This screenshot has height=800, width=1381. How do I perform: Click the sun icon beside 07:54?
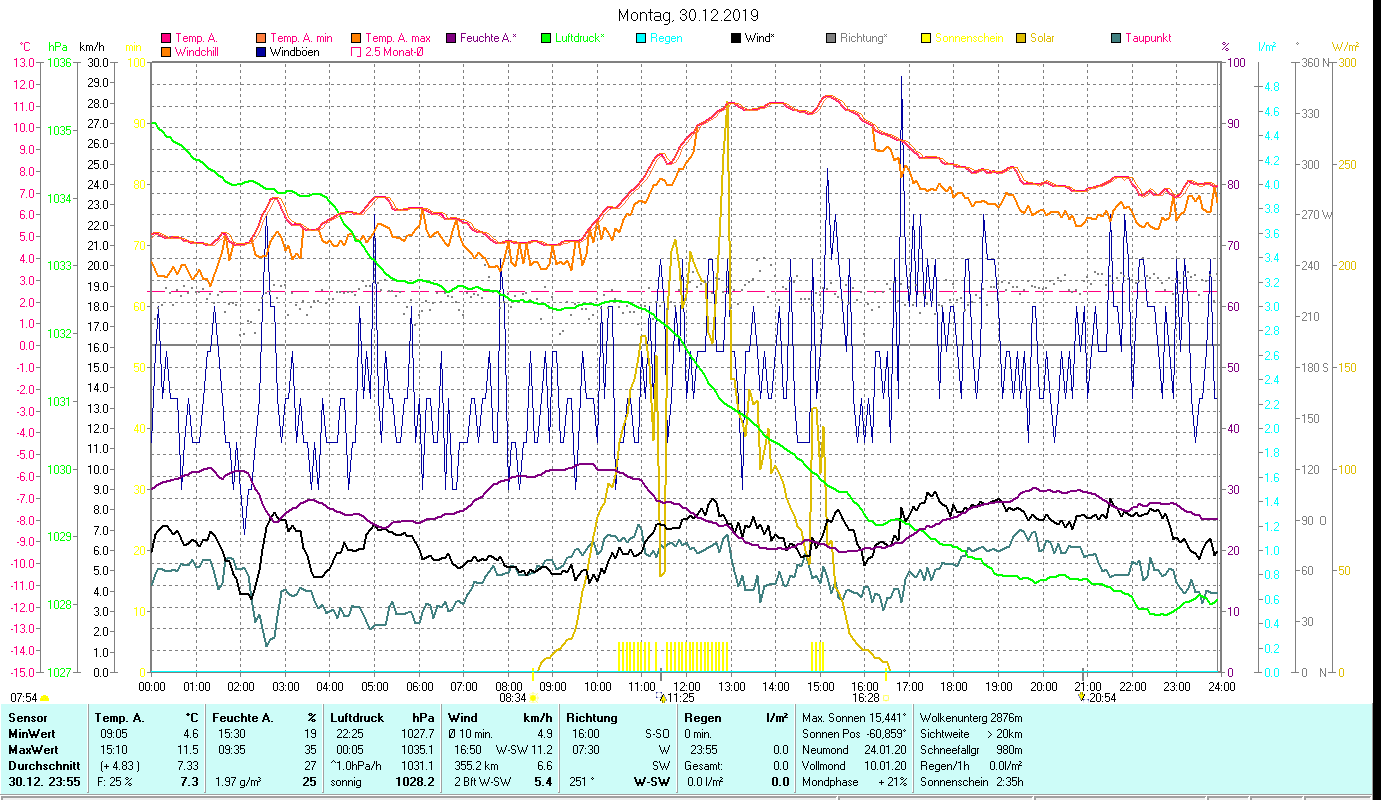click(44, 698)
